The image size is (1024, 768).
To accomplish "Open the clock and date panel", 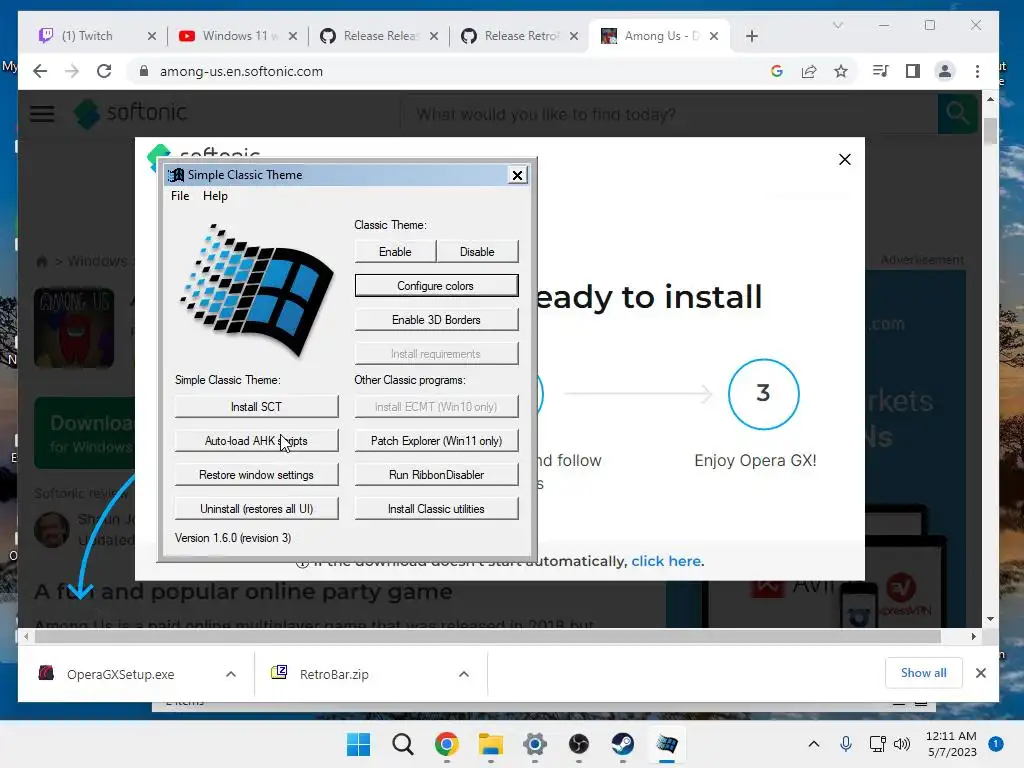I will (952, 744).
